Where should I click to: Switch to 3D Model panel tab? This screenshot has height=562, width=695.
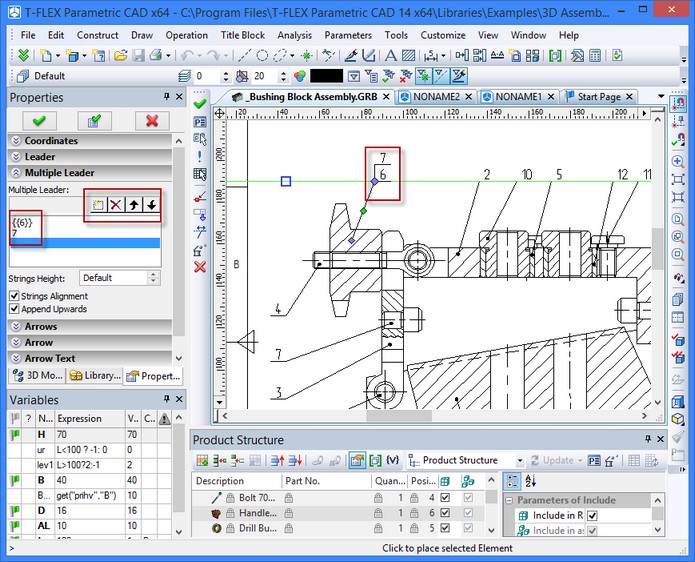37,375
